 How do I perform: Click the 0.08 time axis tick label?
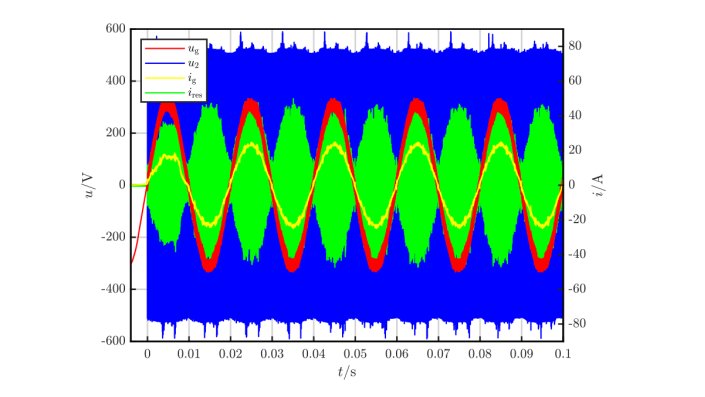tap(480, 354)
